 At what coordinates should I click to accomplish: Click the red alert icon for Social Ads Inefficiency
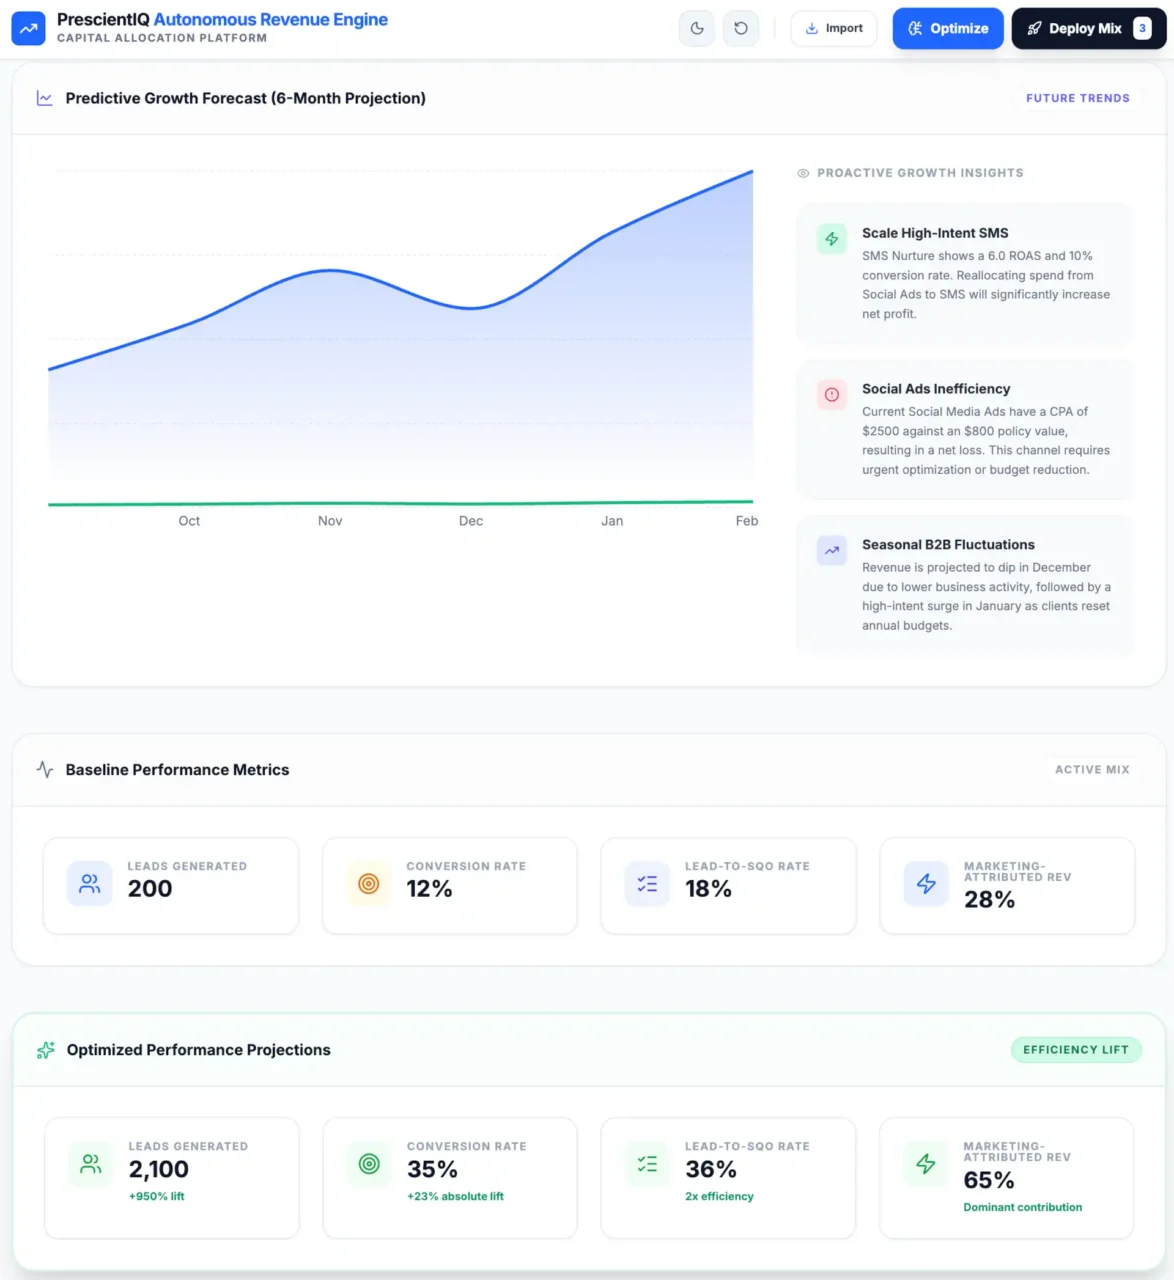coord(831,395)
